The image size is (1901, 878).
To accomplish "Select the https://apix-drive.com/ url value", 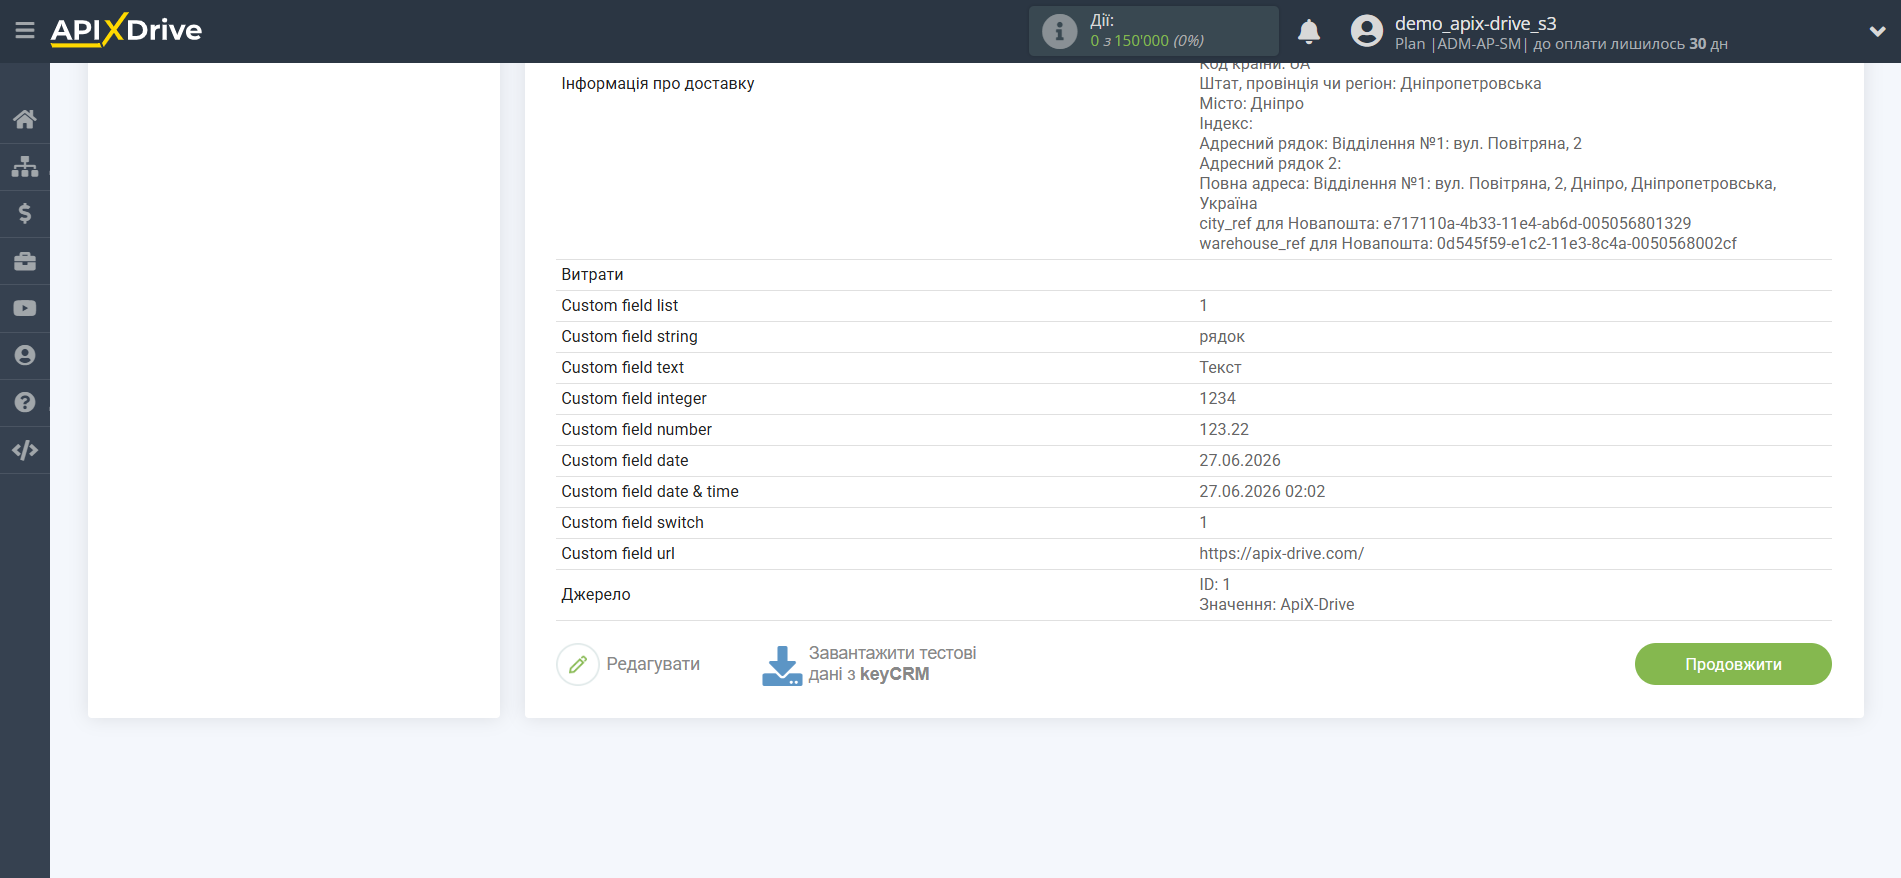I will coord(1281,554).
